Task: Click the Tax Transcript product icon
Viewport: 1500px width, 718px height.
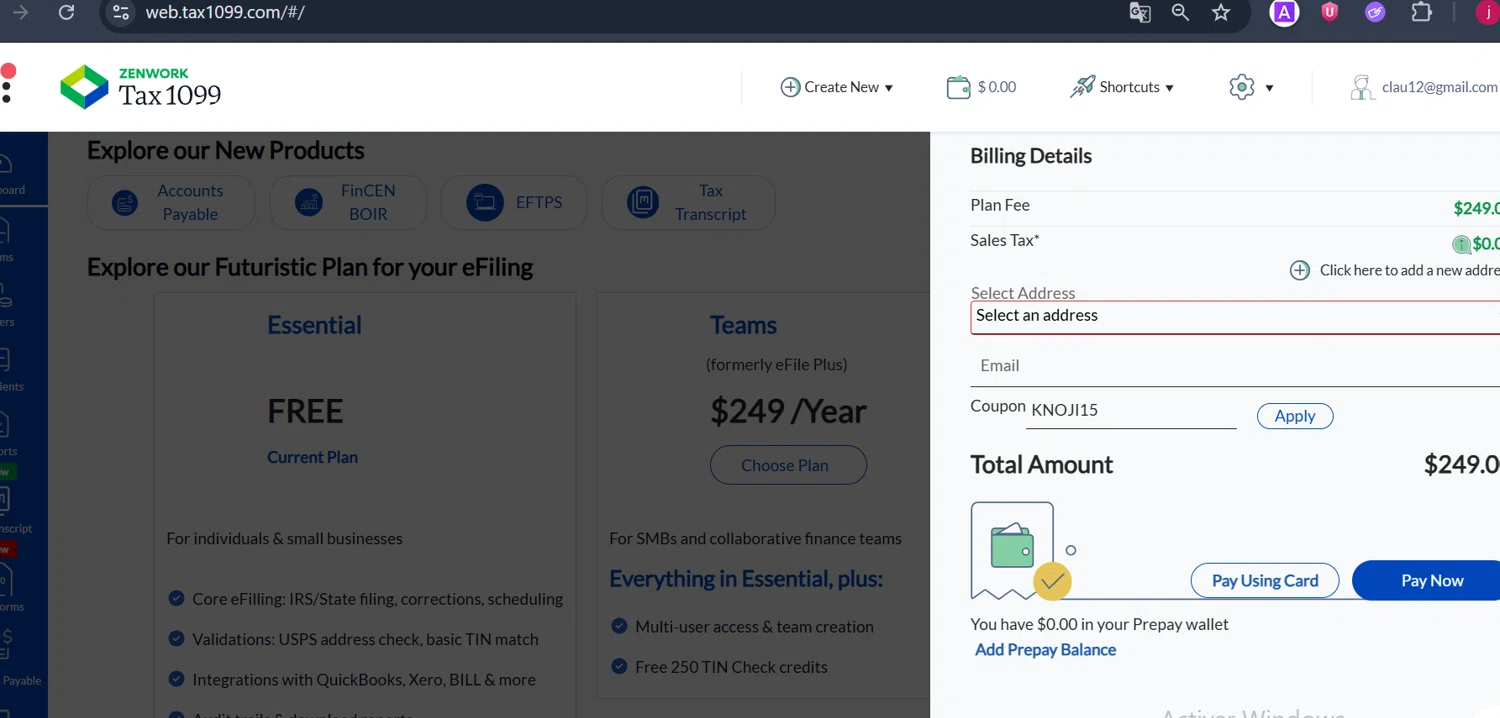Action: [x=643, y=202]
